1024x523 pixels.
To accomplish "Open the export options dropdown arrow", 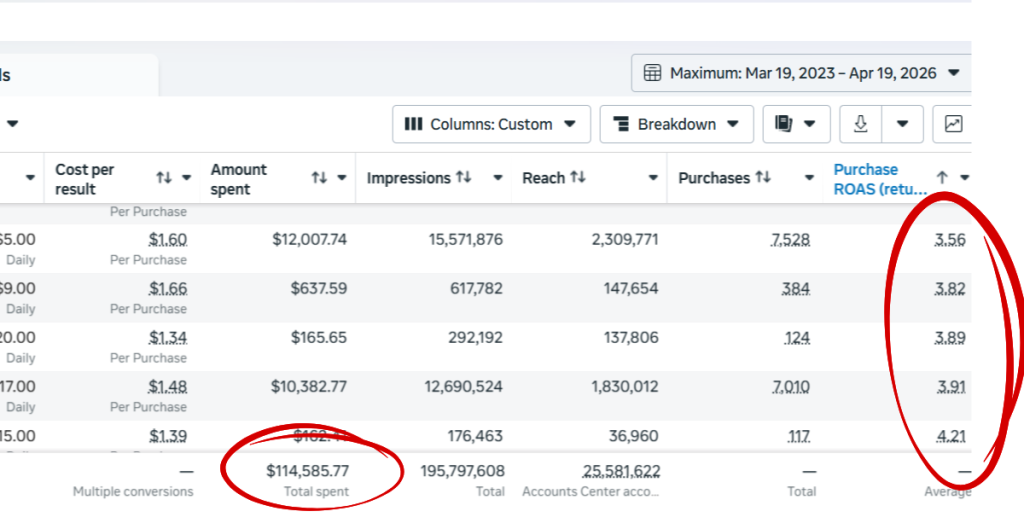I will pyautogui.click(x=903, y=124).
